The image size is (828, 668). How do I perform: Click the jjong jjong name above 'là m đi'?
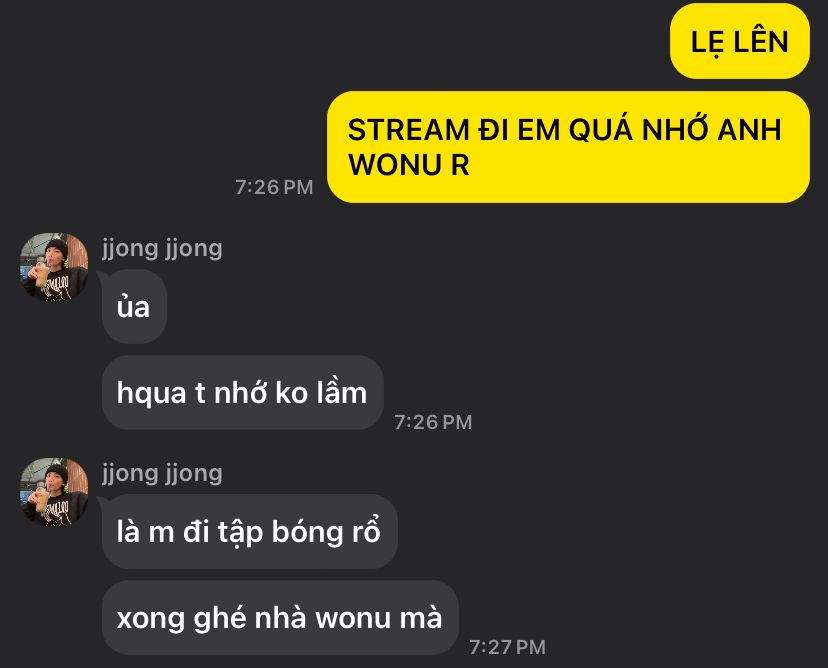coord(162,473)
